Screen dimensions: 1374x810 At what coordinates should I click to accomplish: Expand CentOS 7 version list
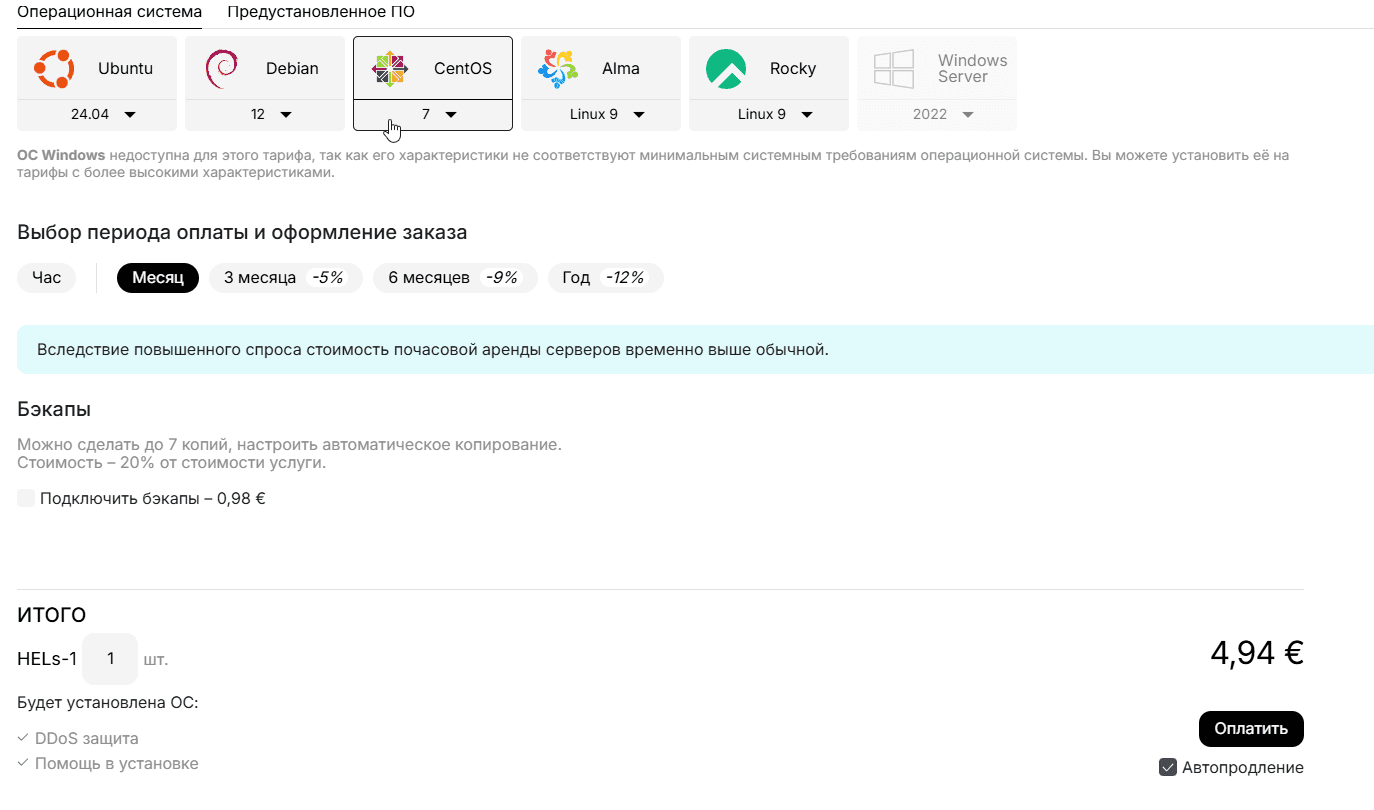(x=433, y=115)
